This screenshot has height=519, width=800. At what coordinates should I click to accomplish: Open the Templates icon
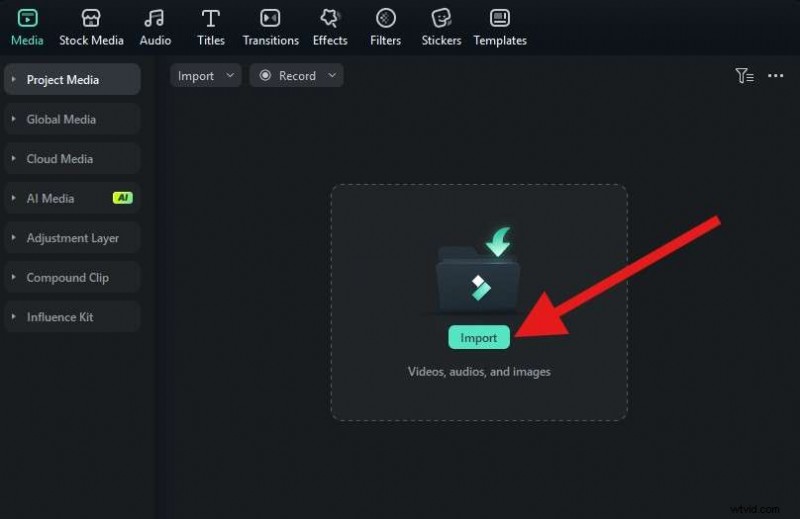coord(500,19)
